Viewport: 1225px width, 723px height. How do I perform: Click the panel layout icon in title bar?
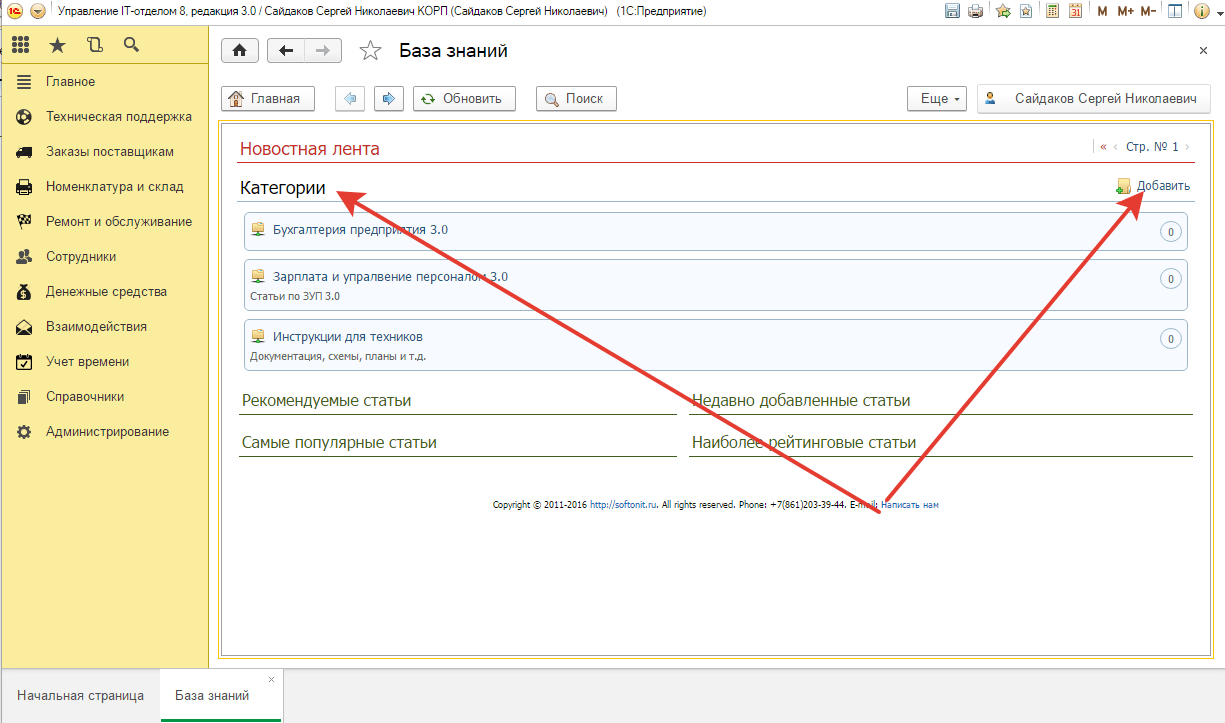tap(1175, 11)
